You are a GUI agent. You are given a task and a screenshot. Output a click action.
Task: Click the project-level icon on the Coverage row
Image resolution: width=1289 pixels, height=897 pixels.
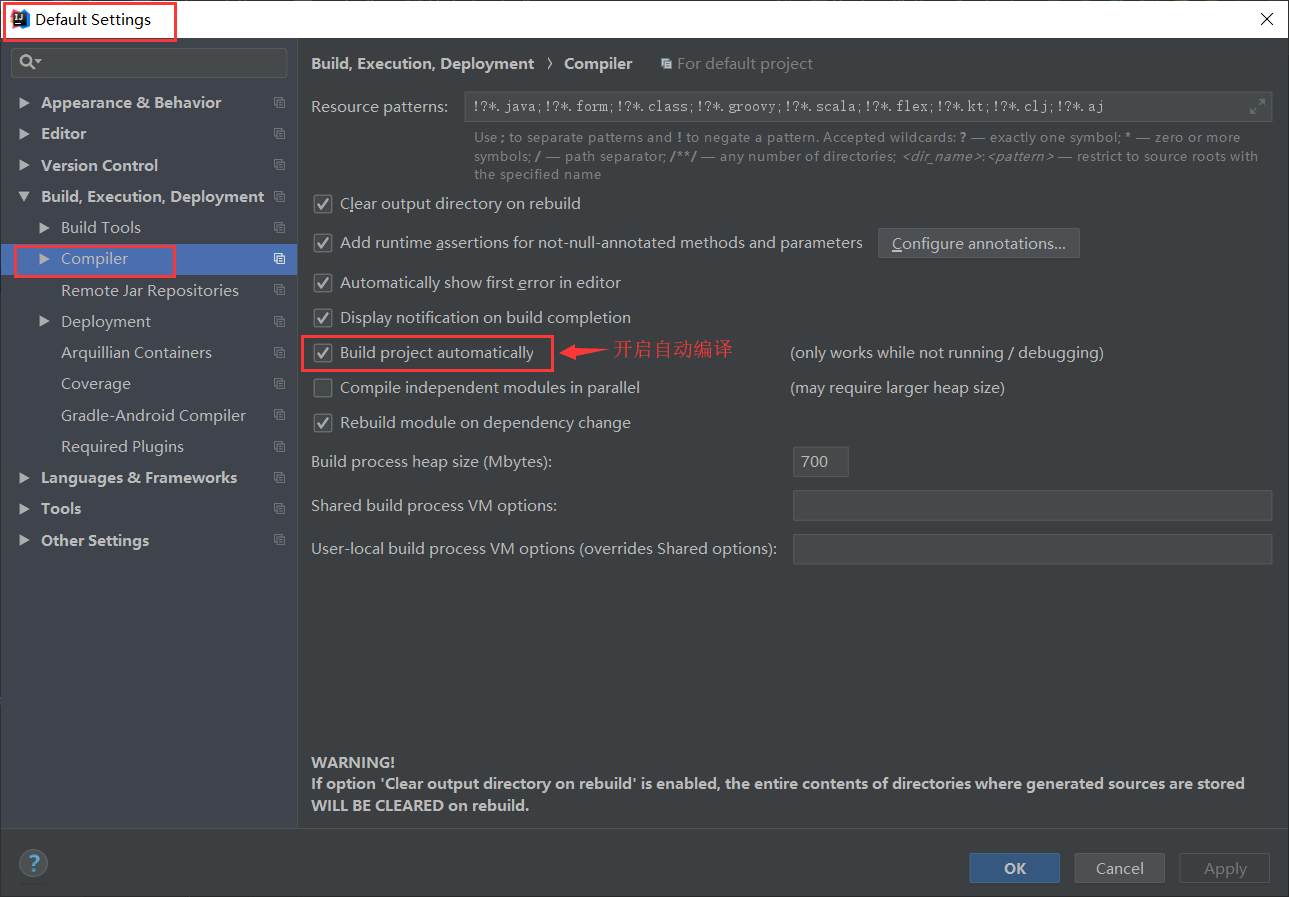click(x=279, y=384)
